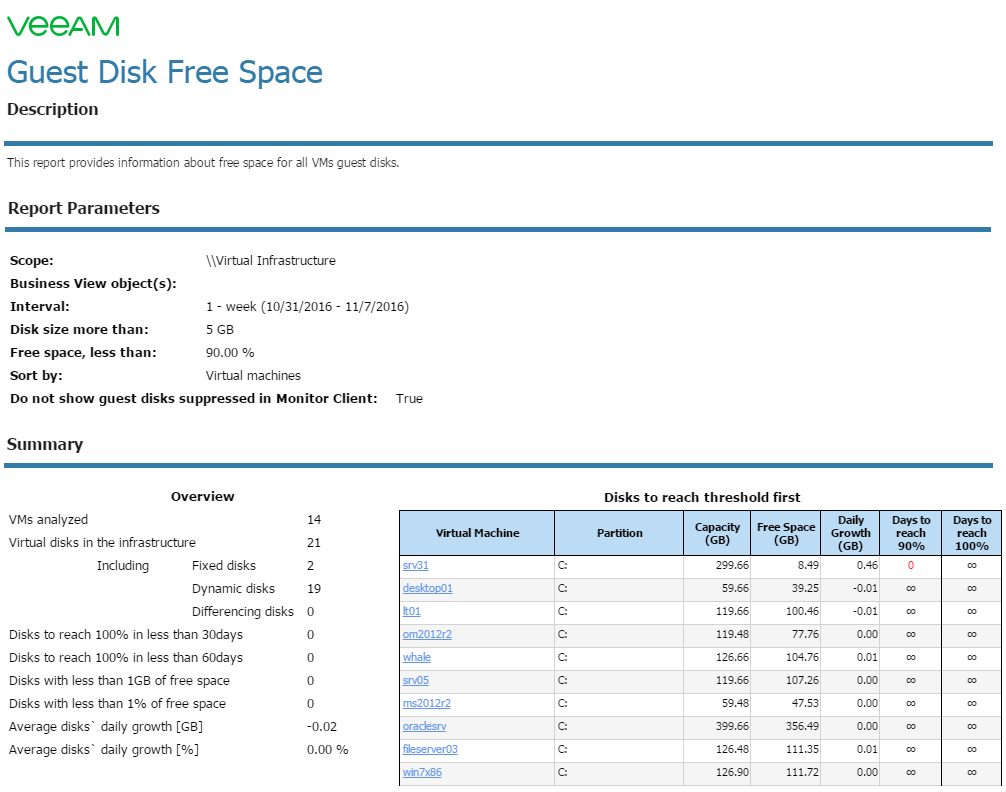Select the Guest Disk Free Space title
Image resolution: width=1006 pixels, height=792 pixels.
point(164,72)
